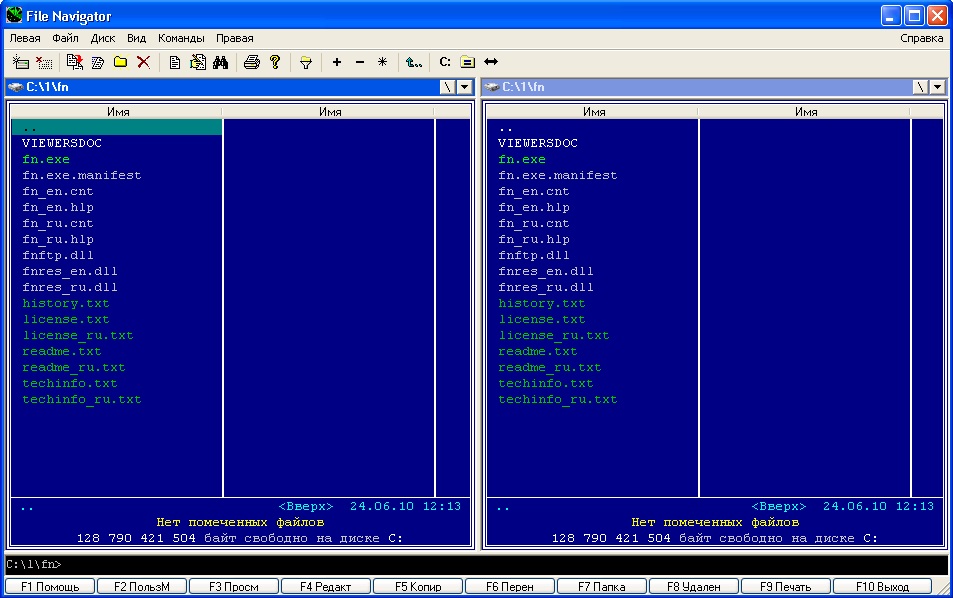953x598 pixels.
Task: Select fn.exe in the left panel
Action: [x=46, y=159]
